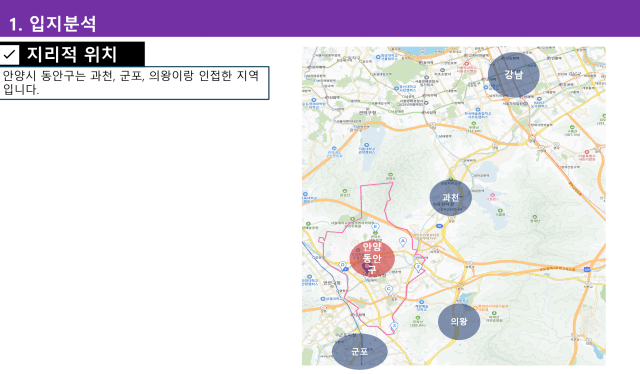The height and width of the screenshot is (374, 640).
Task: Click the checkmark icon beside 지리적 위치
Action: point(9,54)
